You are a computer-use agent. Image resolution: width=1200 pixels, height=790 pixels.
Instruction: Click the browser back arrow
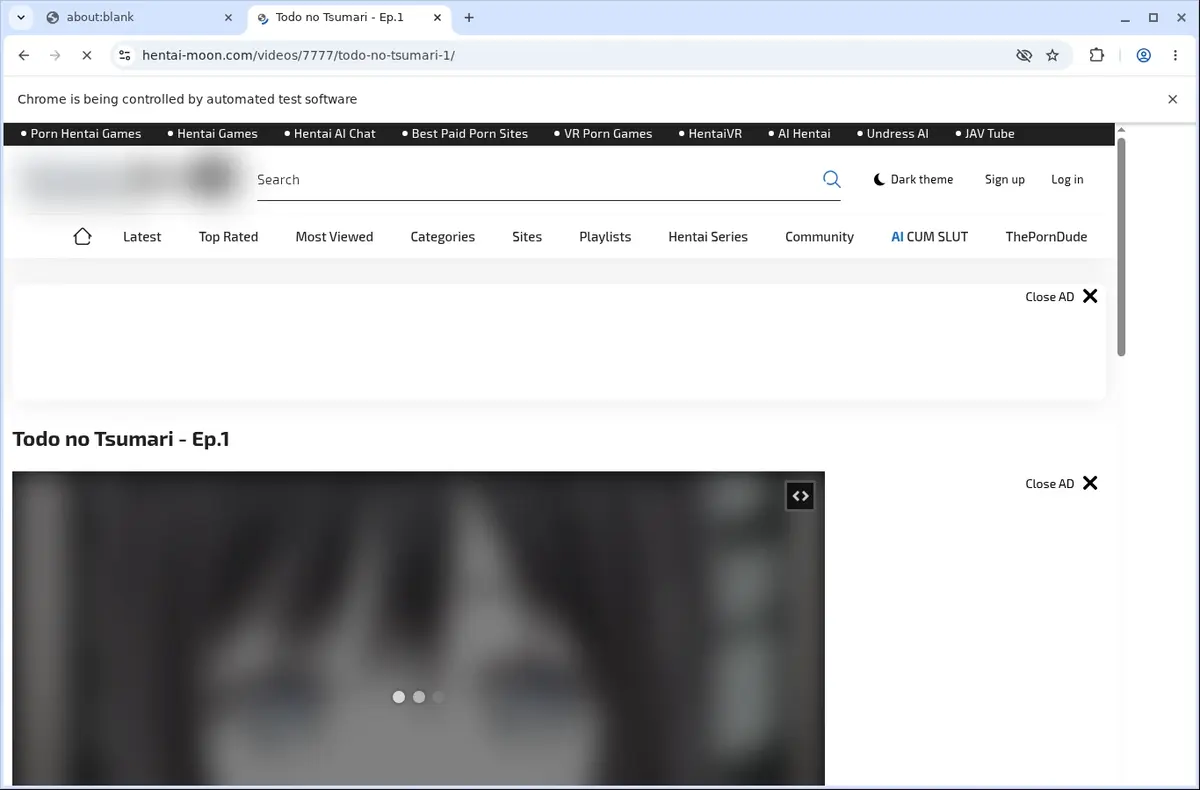(x=24, y=56)
